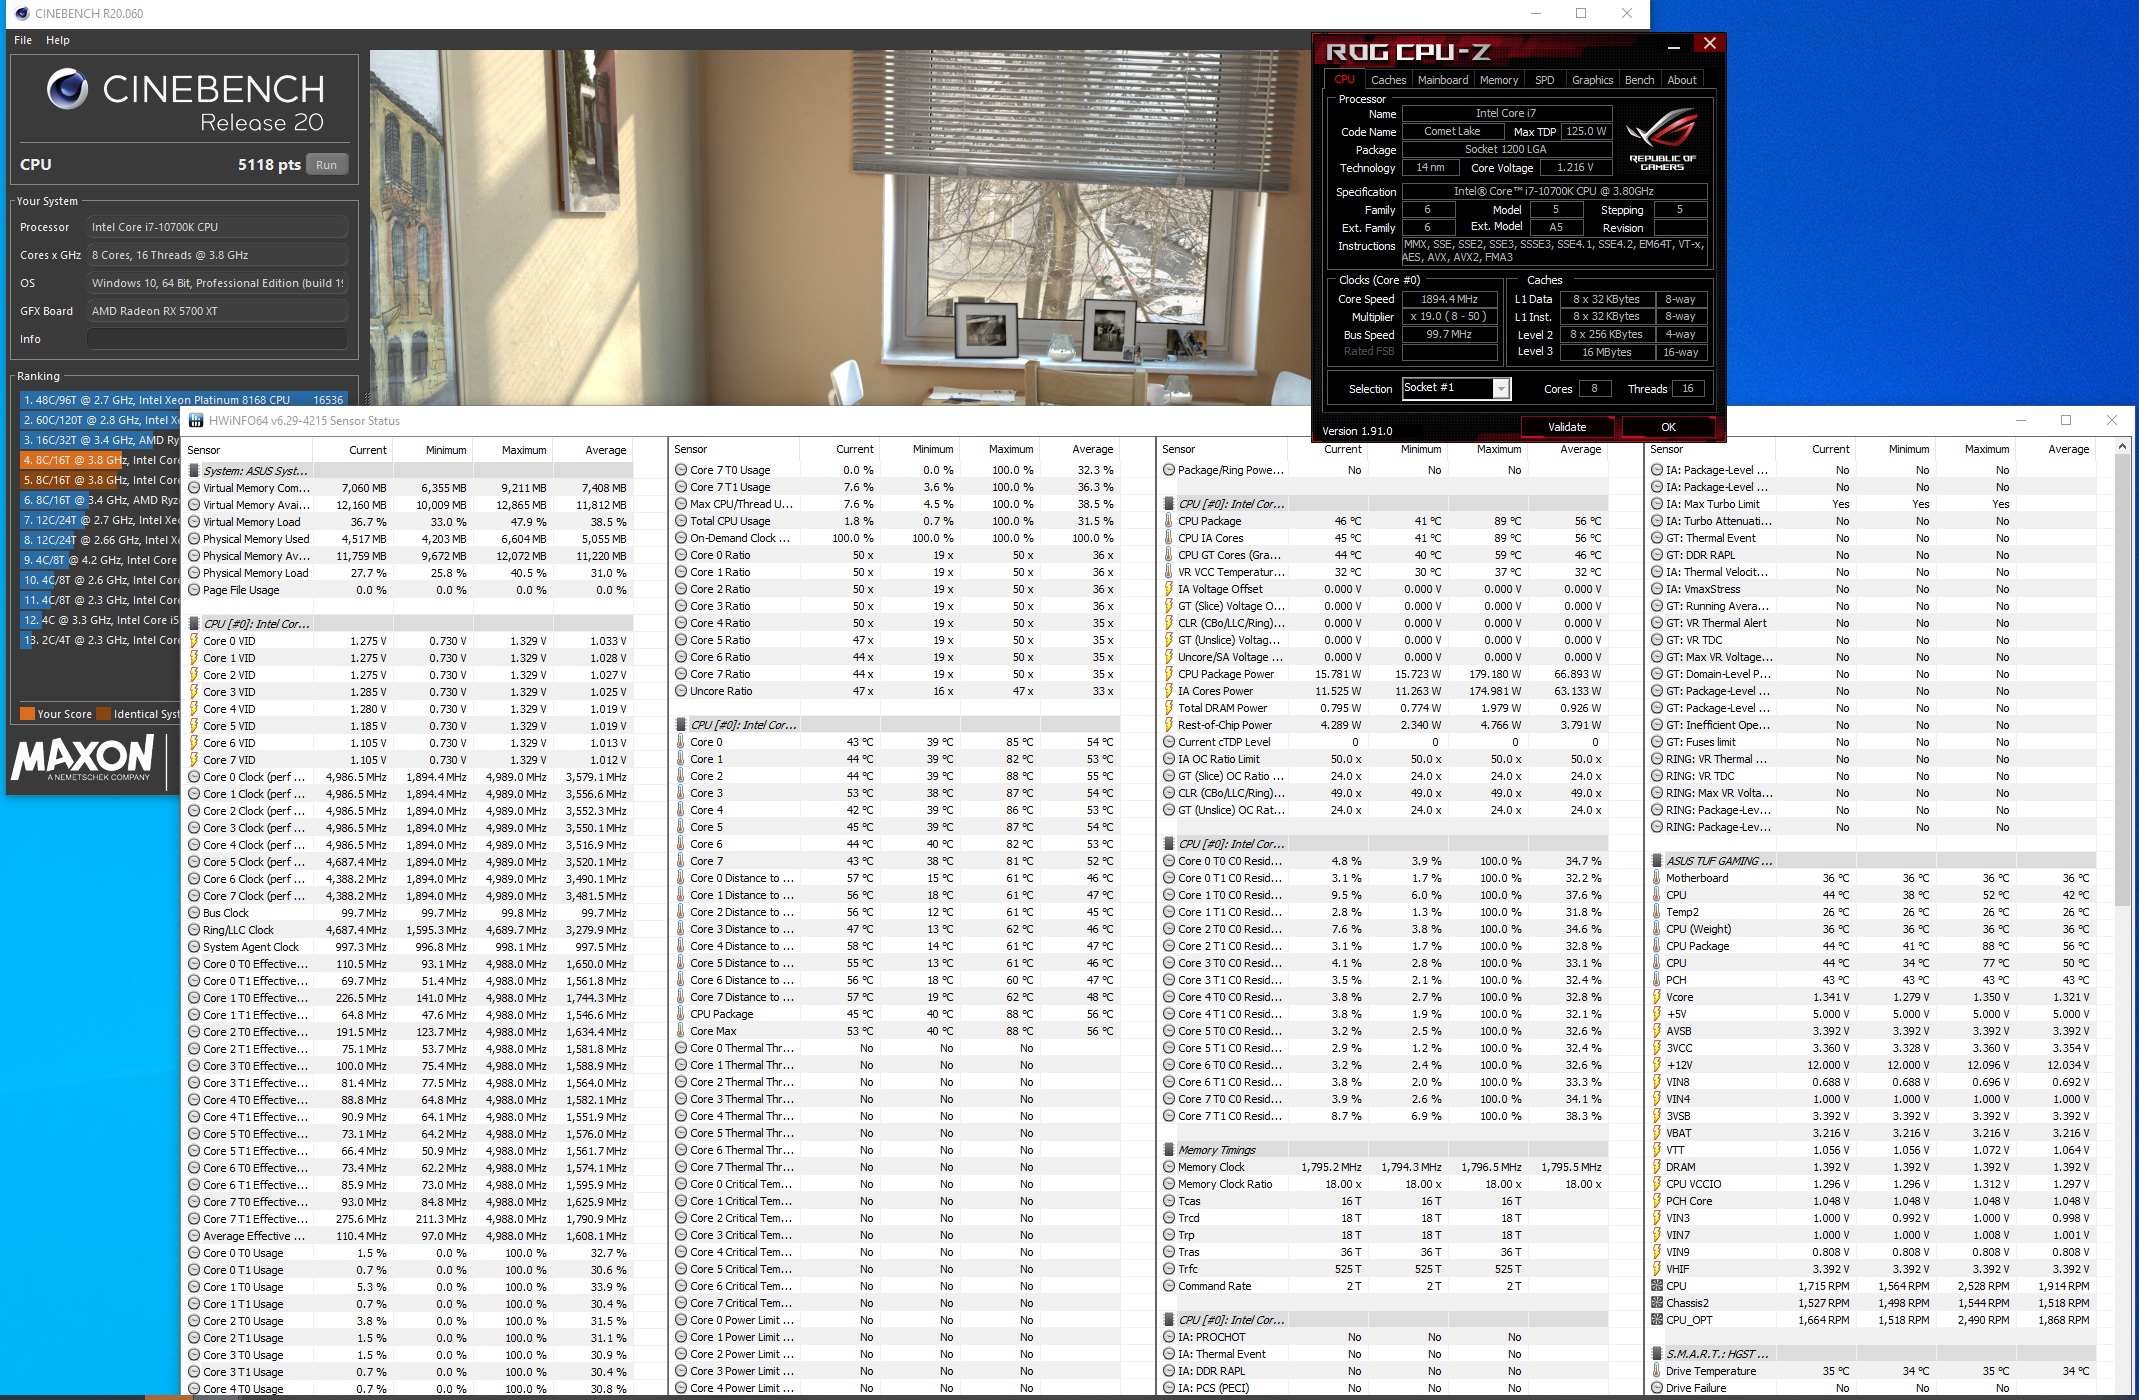
Task: Maximize the HWiNFO64 Sensor Status window
Action: click(2066, 421)
